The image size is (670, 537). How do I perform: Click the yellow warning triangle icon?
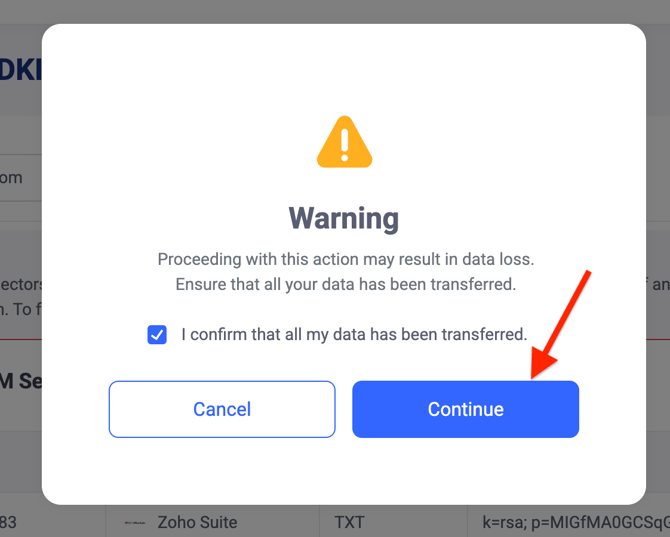click(344, 142)
